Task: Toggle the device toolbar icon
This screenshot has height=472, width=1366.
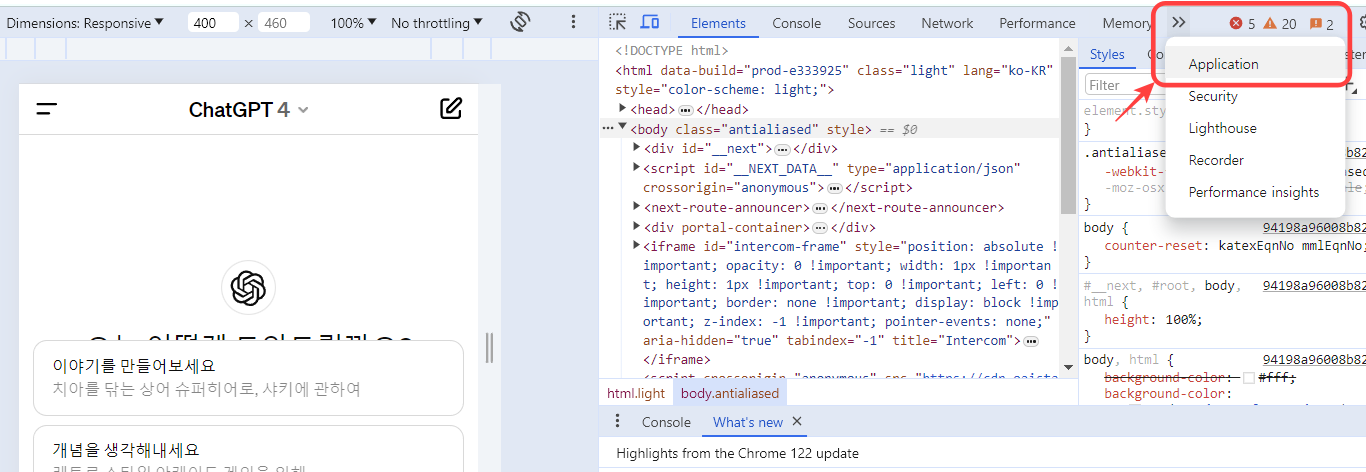Action: coord(650,22)
